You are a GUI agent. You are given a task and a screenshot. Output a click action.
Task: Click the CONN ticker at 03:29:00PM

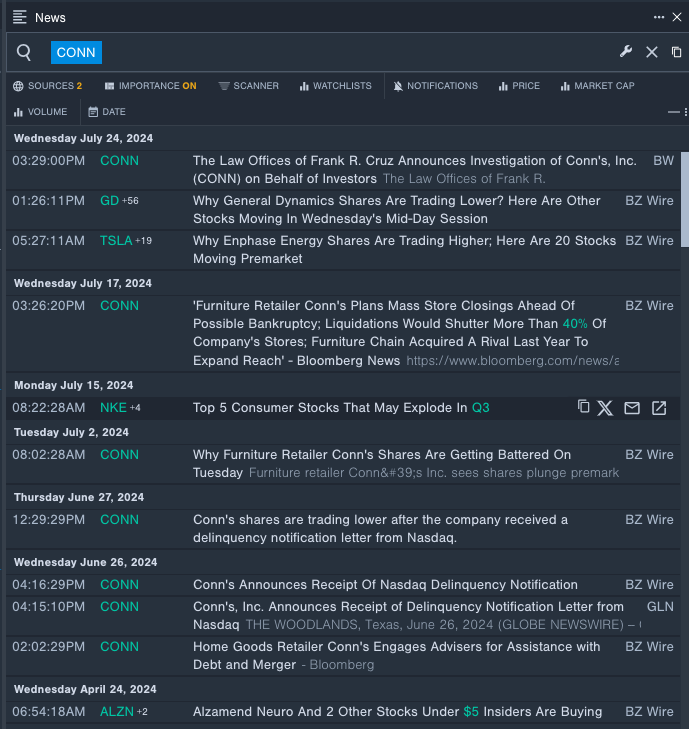[x=119, y=161]
